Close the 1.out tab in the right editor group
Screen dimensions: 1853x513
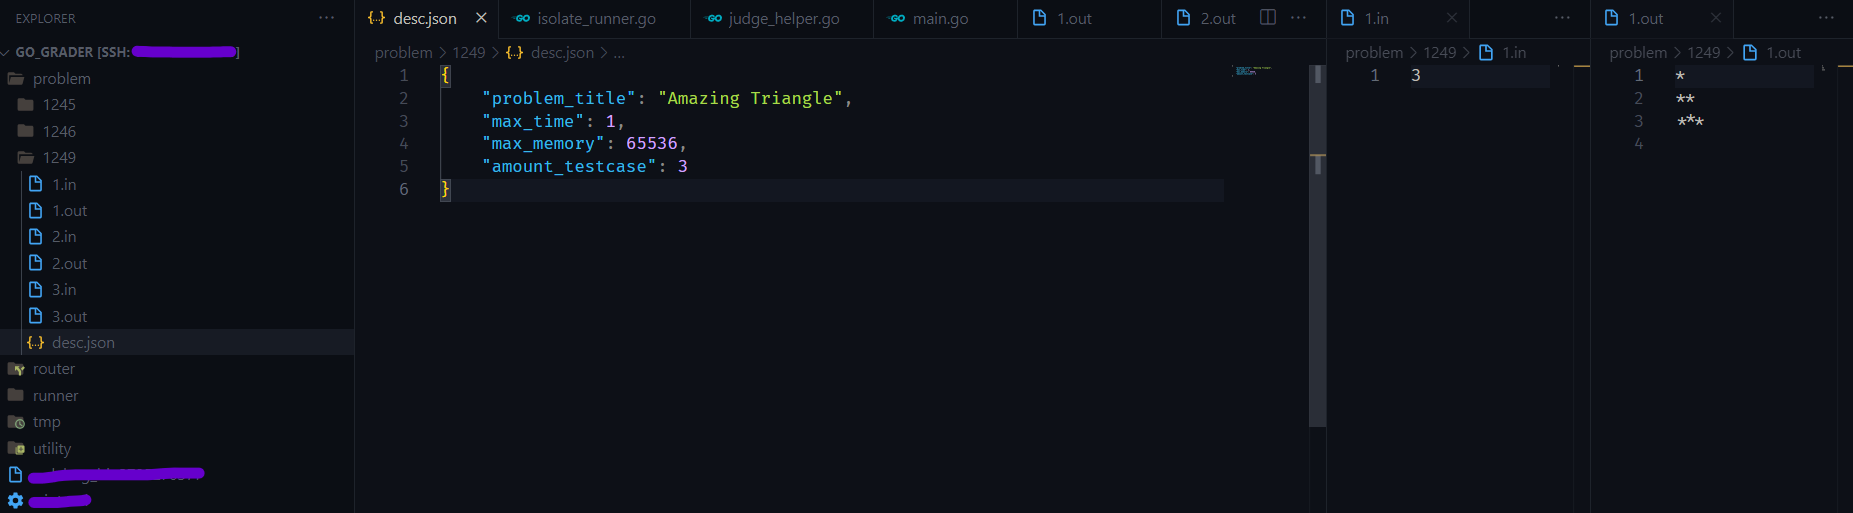1715,18
